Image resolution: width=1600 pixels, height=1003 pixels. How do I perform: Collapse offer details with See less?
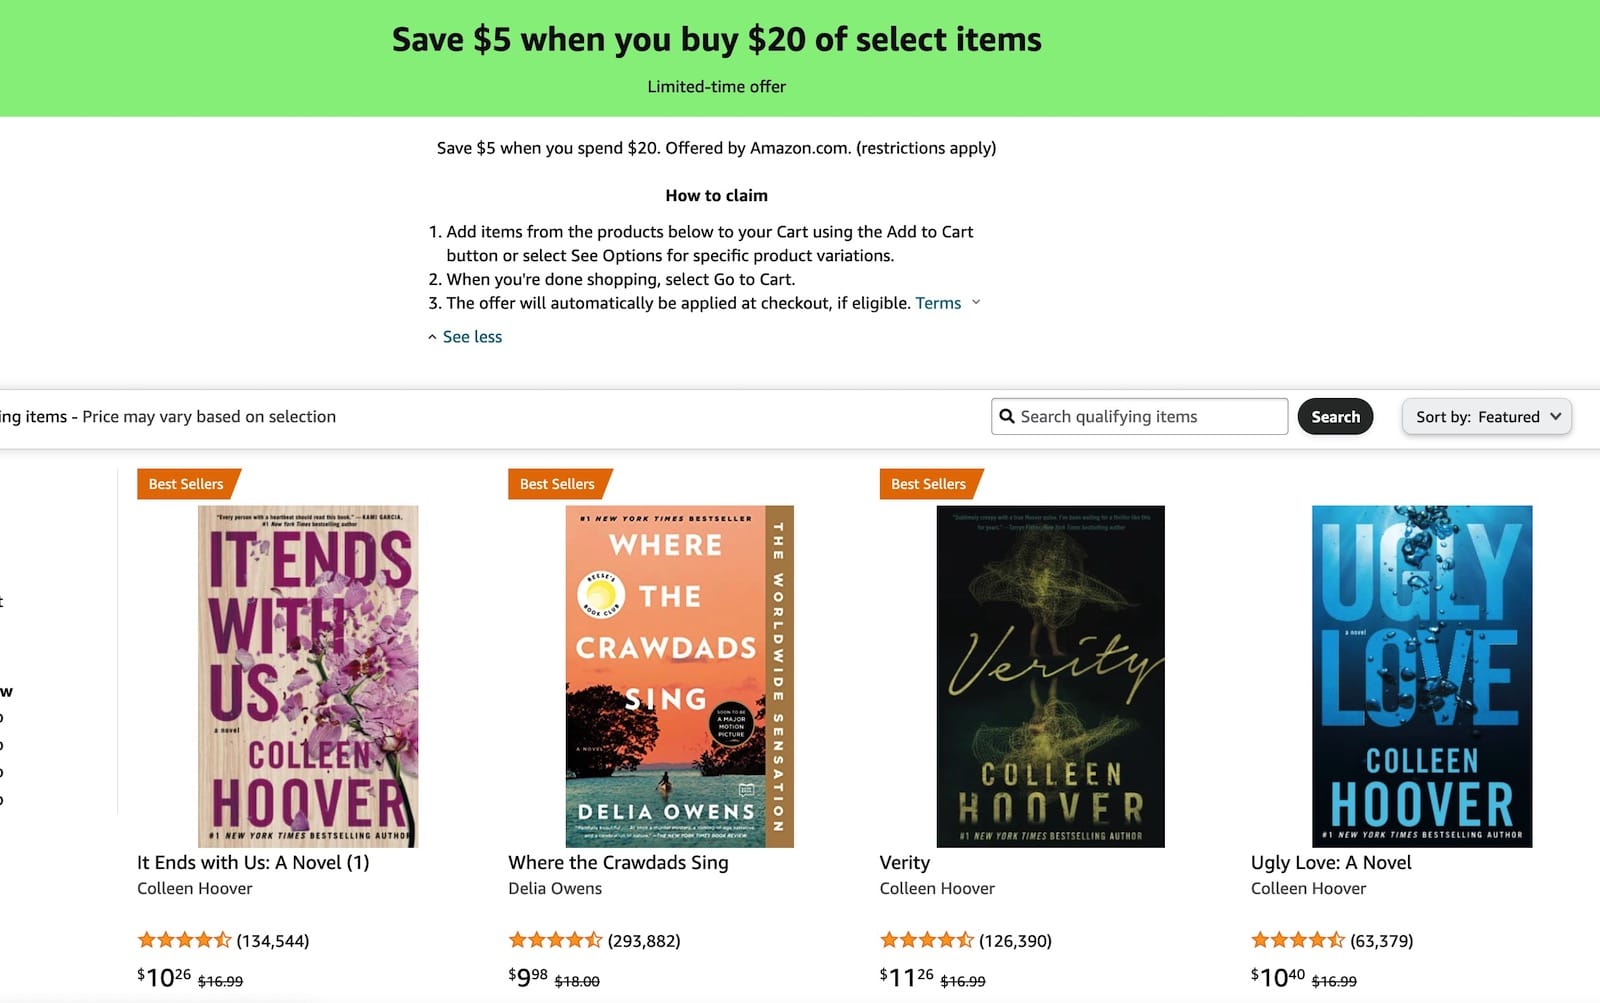tap(472, 337)
